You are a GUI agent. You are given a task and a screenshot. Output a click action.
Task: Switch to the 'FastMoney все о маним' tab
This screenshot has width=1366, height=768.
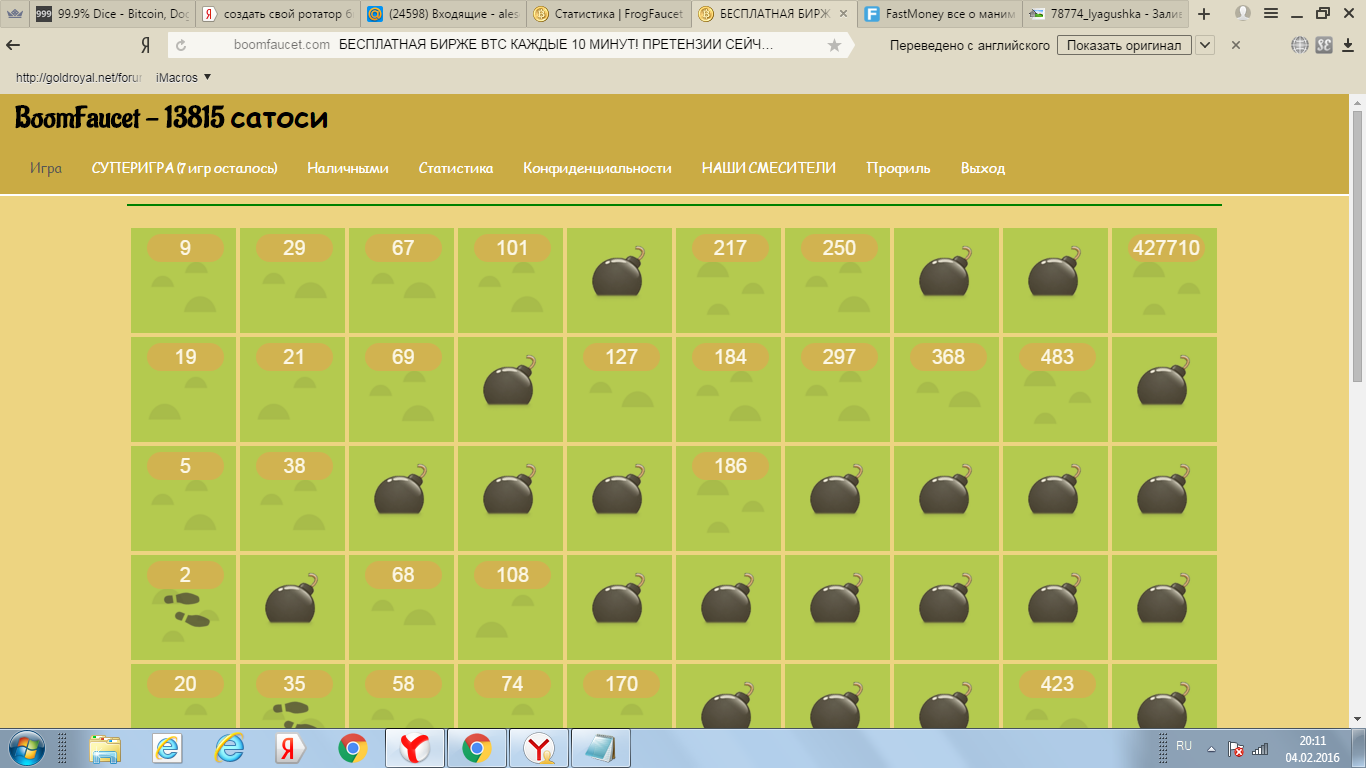tap(939, 14)
